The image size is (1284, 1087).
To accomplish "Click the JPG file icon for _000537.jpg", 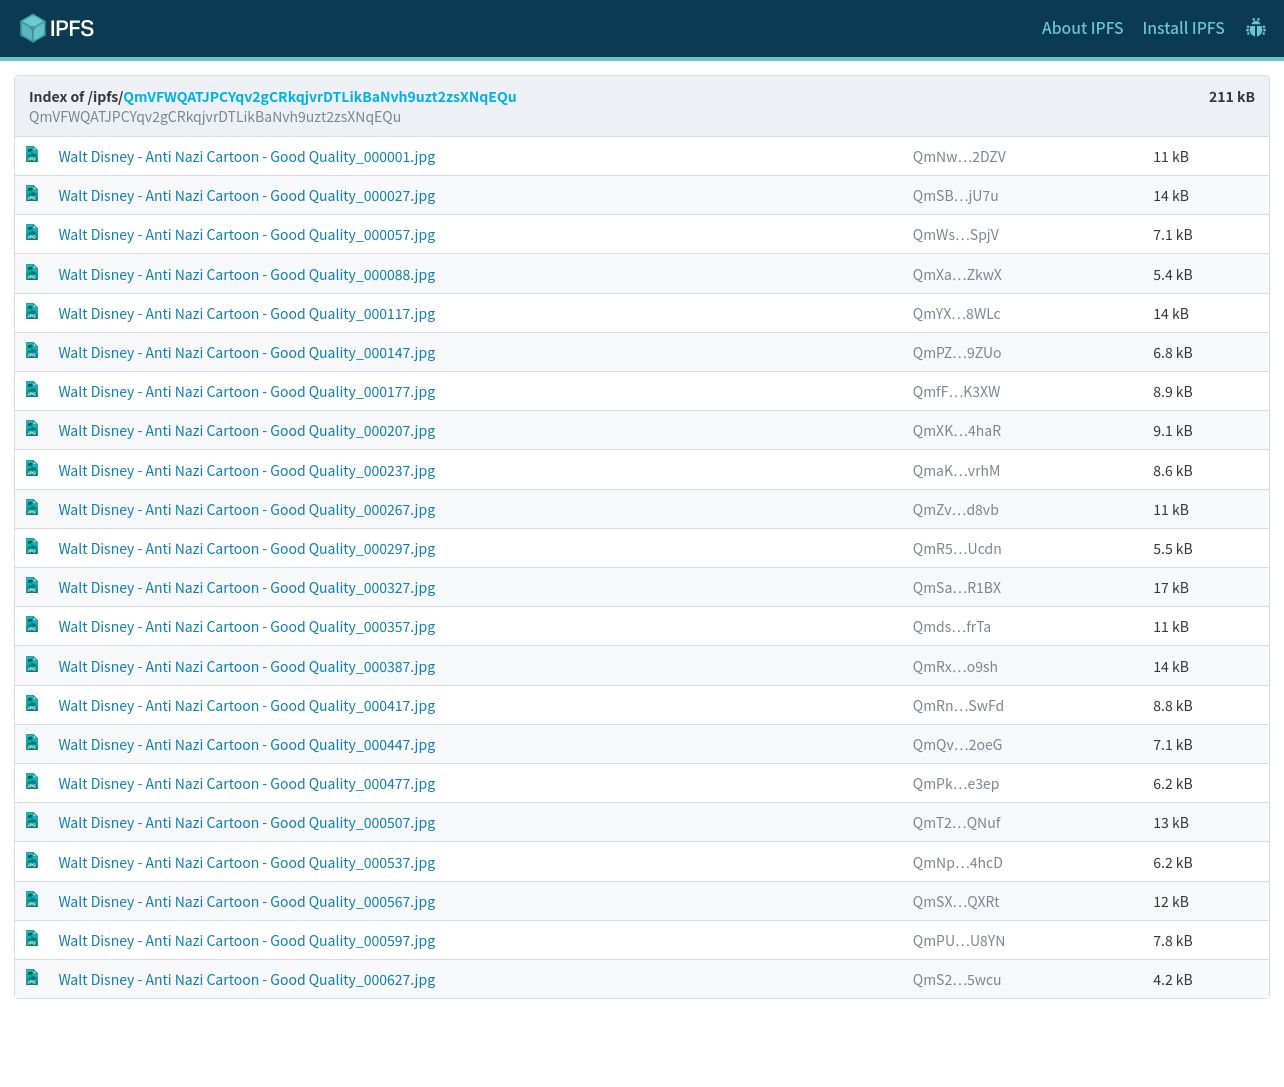I will point(32,861).
